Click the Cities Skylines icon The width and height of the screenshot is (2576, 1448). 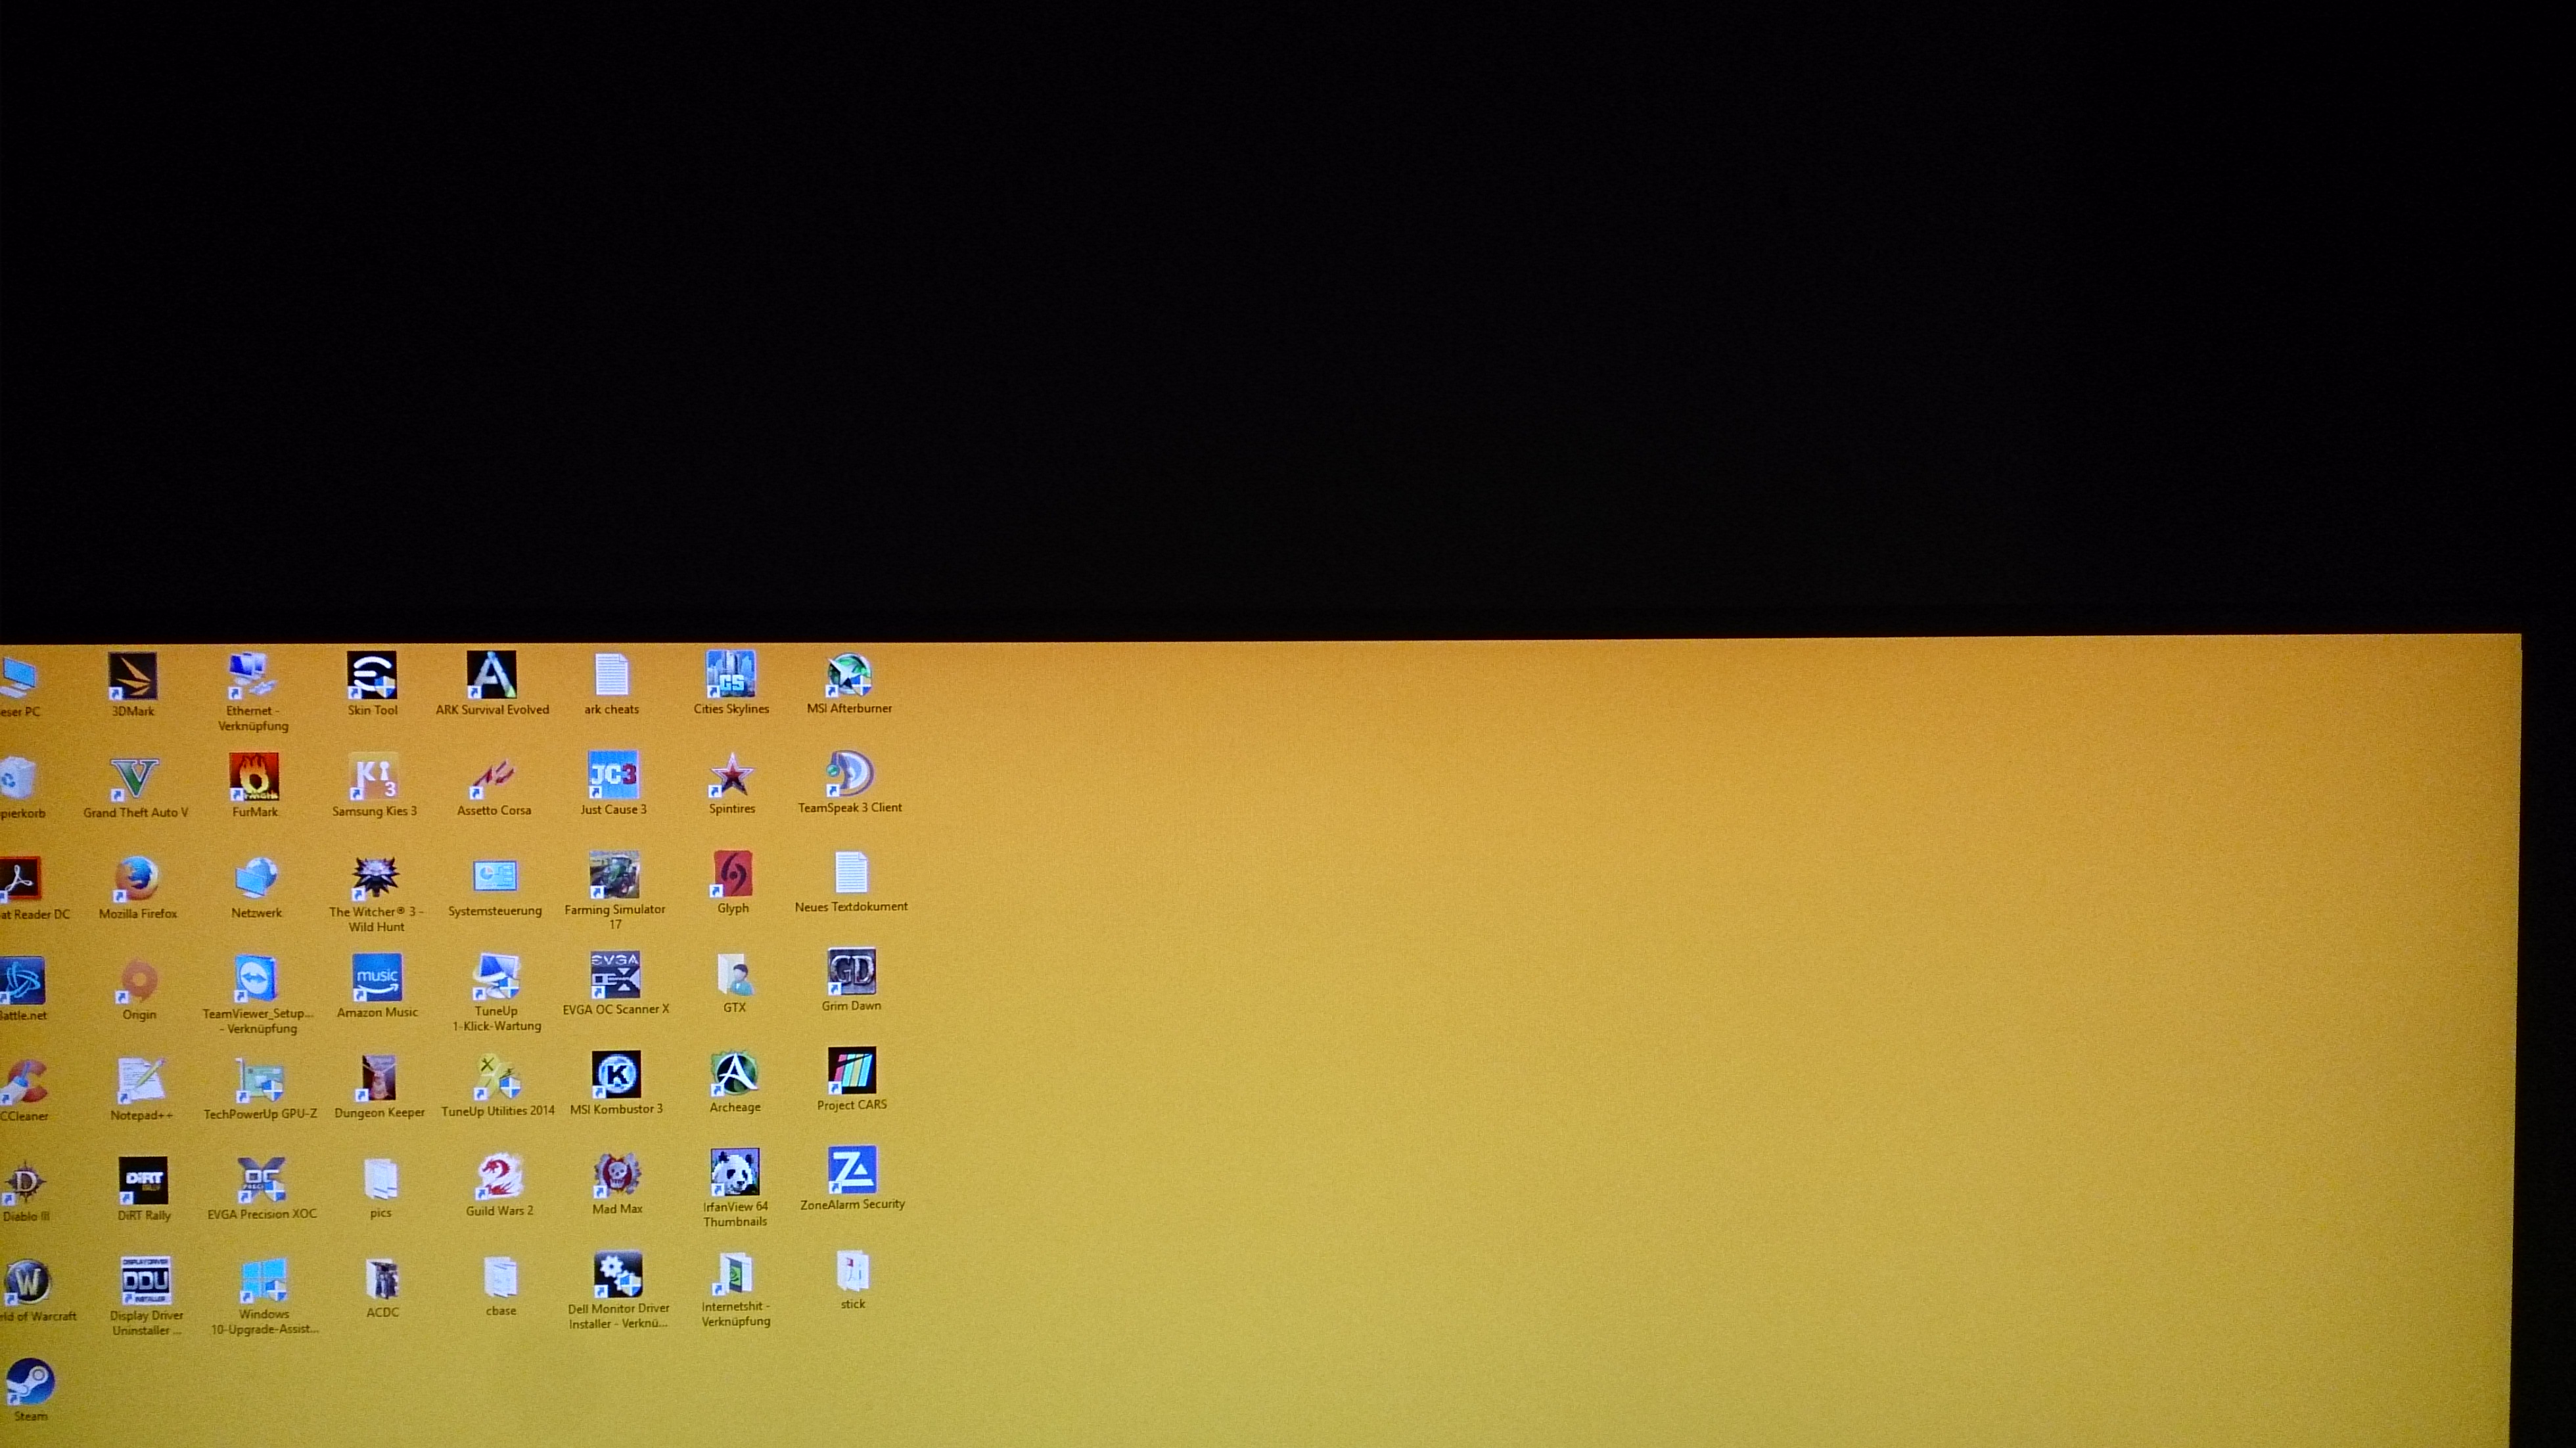tap(731, 674)
